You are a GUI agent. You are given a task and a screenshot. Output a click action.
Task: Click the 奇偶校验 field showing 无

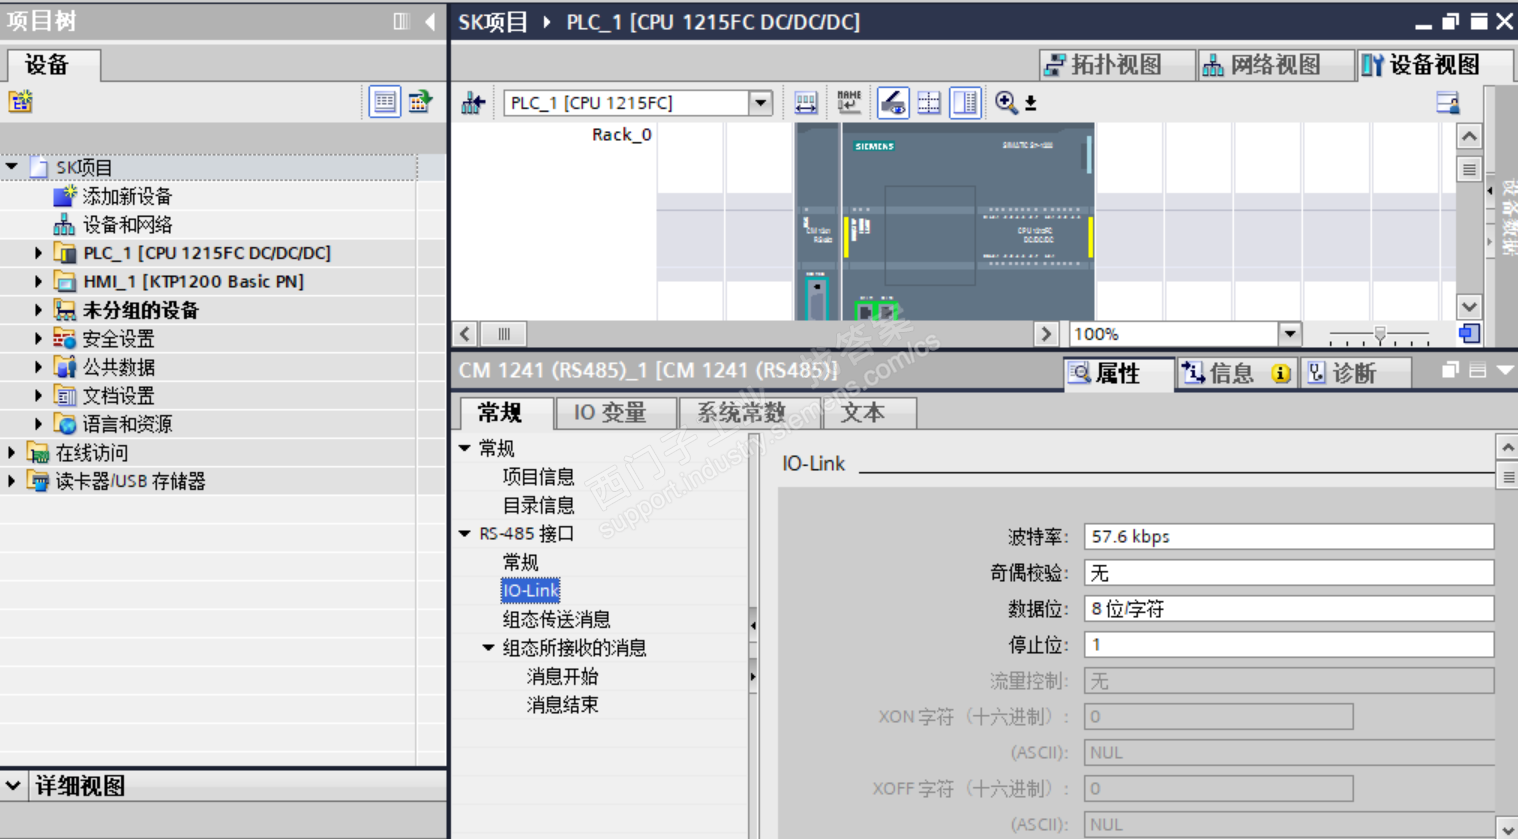(1289, 573)
